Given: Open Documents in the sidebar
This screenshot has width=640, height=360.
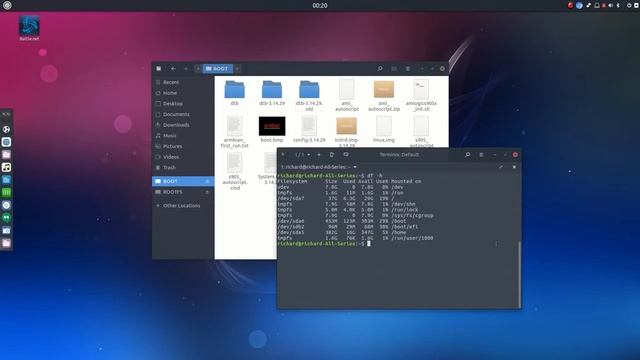Looking at the screenshot, I should (x=183, y=114).
